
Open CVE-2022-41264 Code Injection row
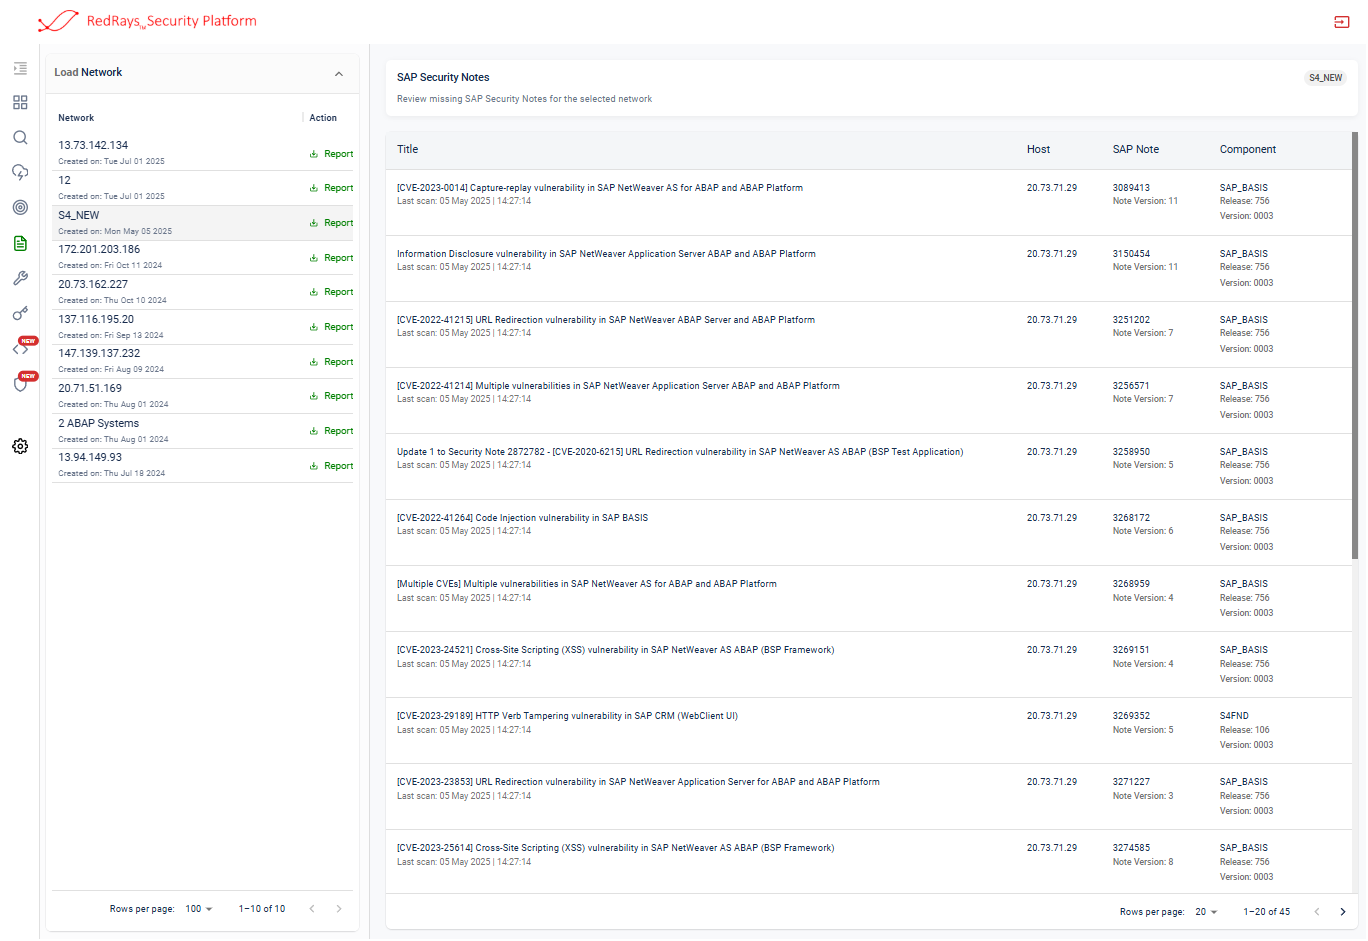(868, 532)
